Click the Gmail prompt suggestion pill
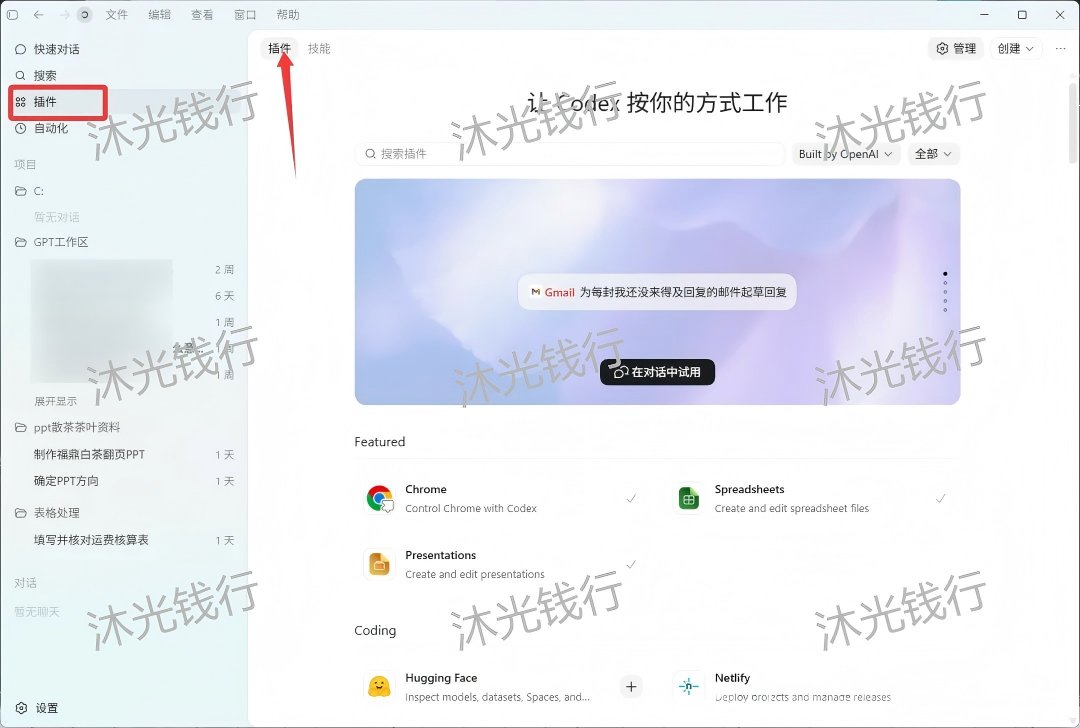The image size is (1080, 728). [657, 292]
